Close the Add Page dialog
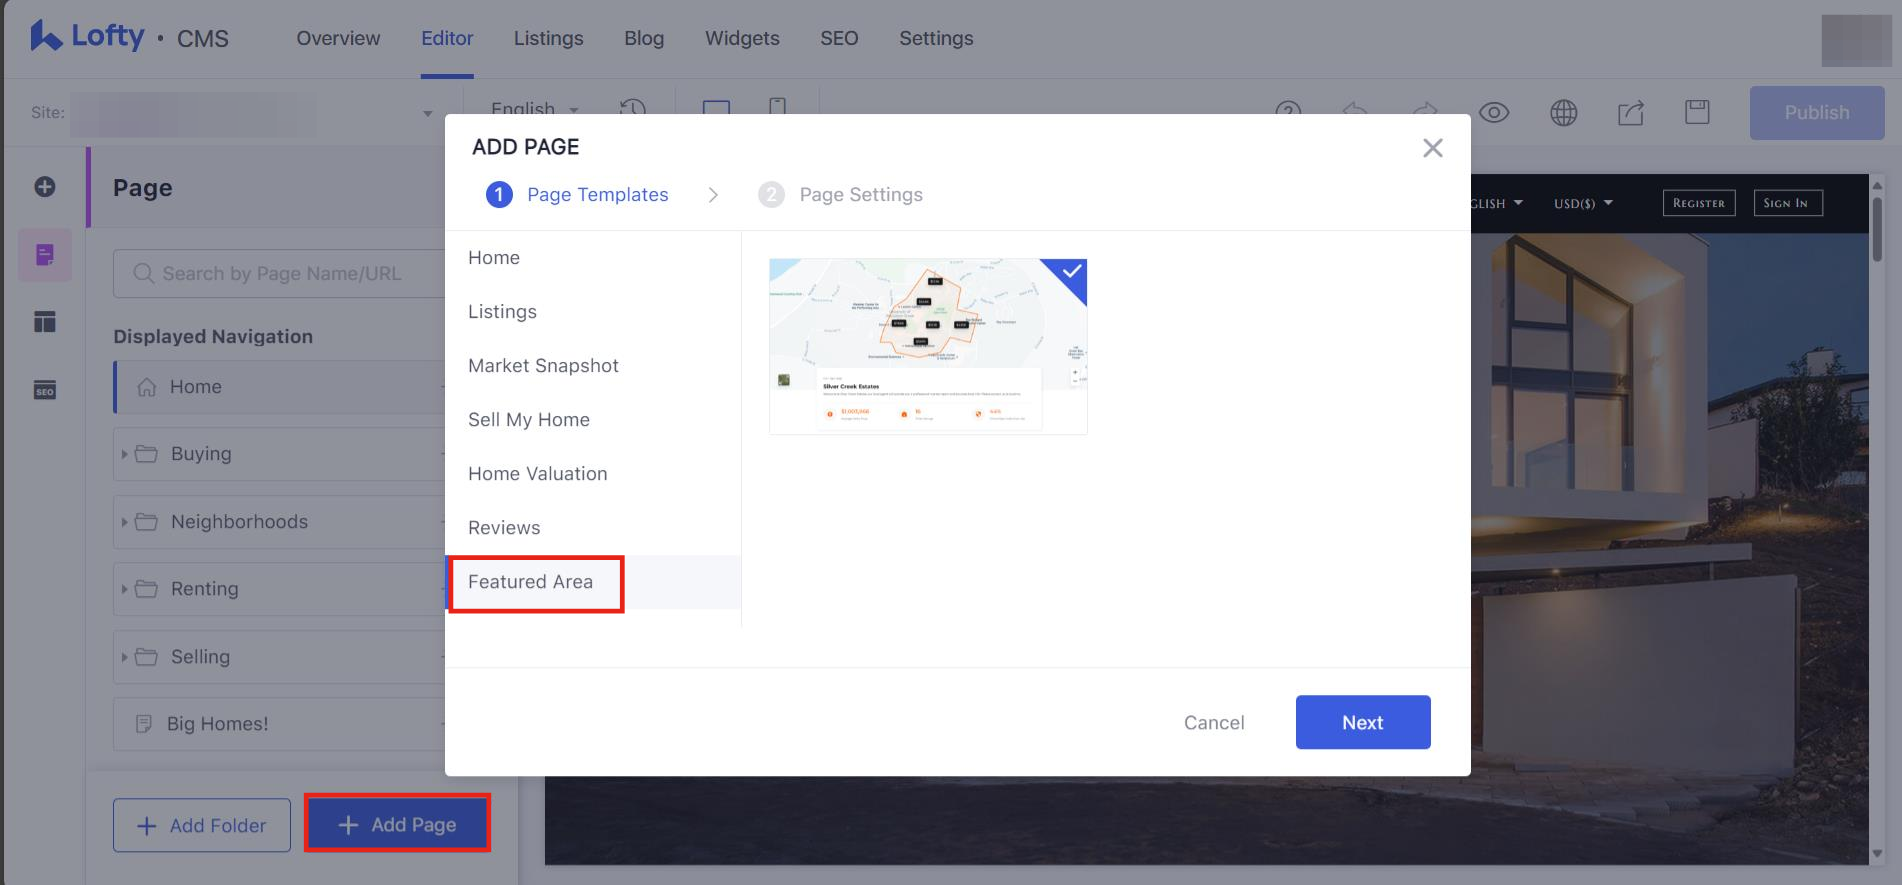 point(1432,148)
